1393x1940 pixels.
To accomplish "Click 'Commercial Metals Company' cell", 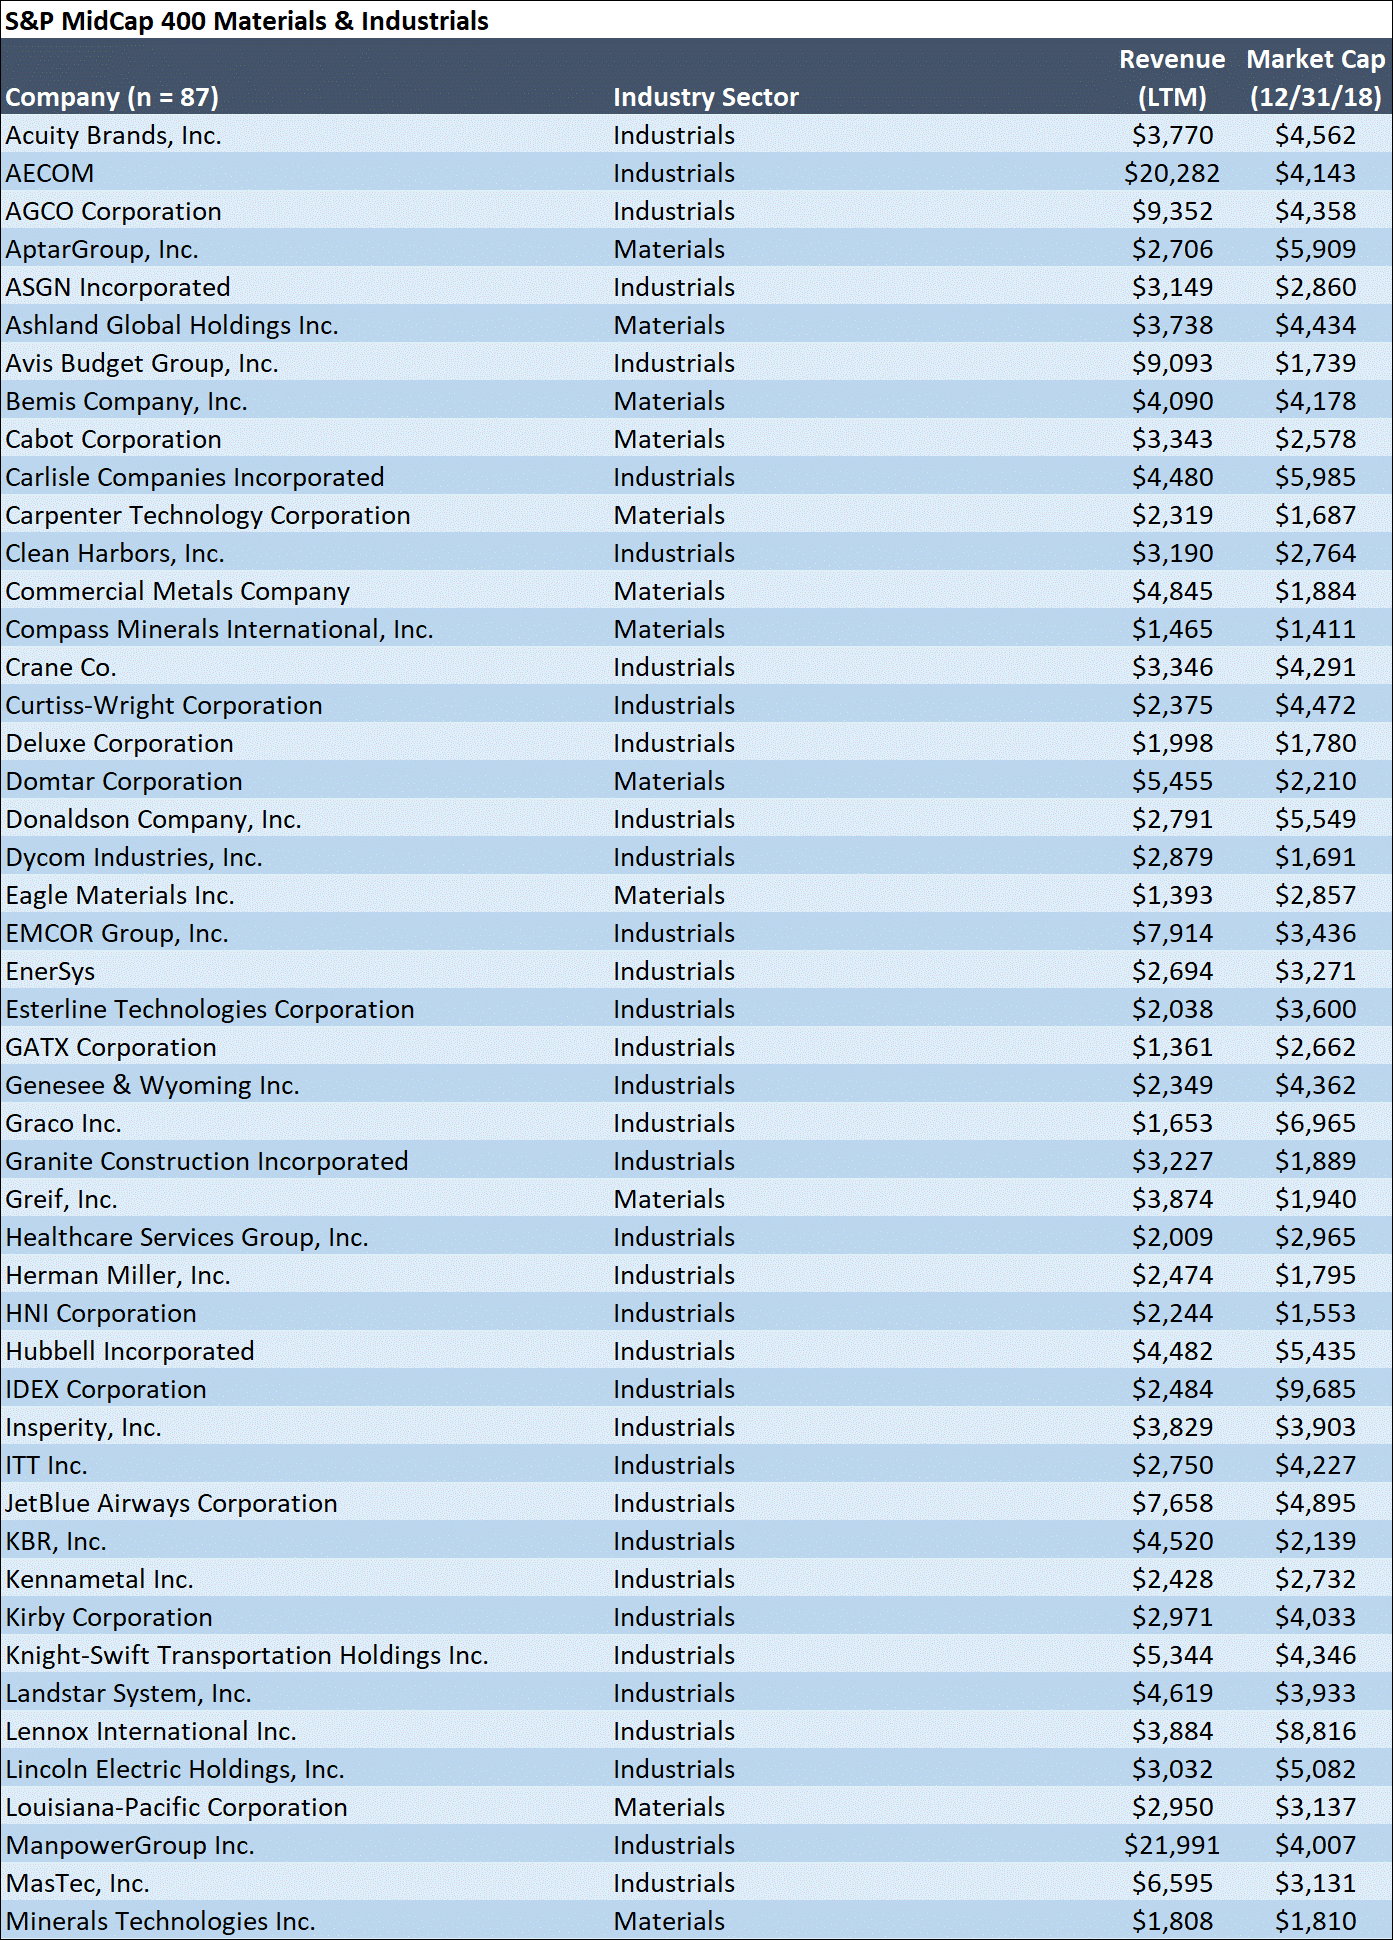I will coord(178,591).
